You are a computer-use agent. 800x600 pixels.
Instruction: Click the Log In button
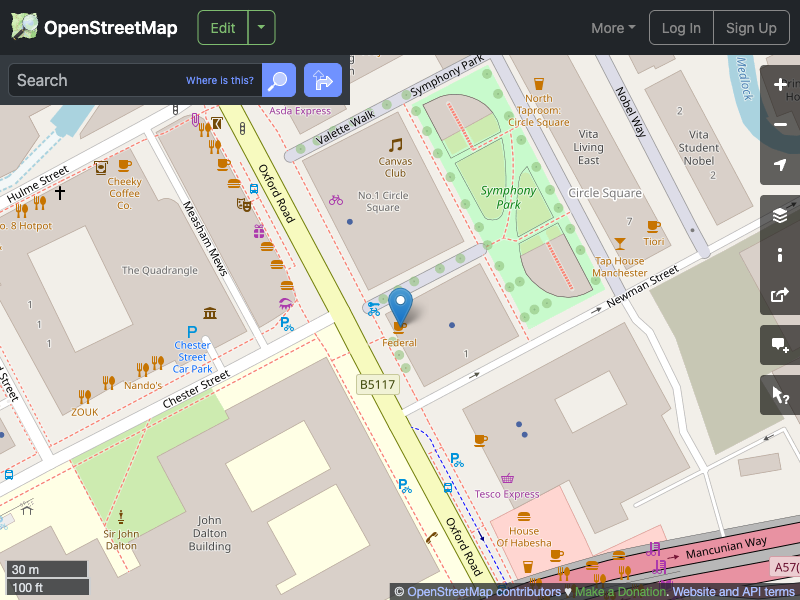point(681,27)
